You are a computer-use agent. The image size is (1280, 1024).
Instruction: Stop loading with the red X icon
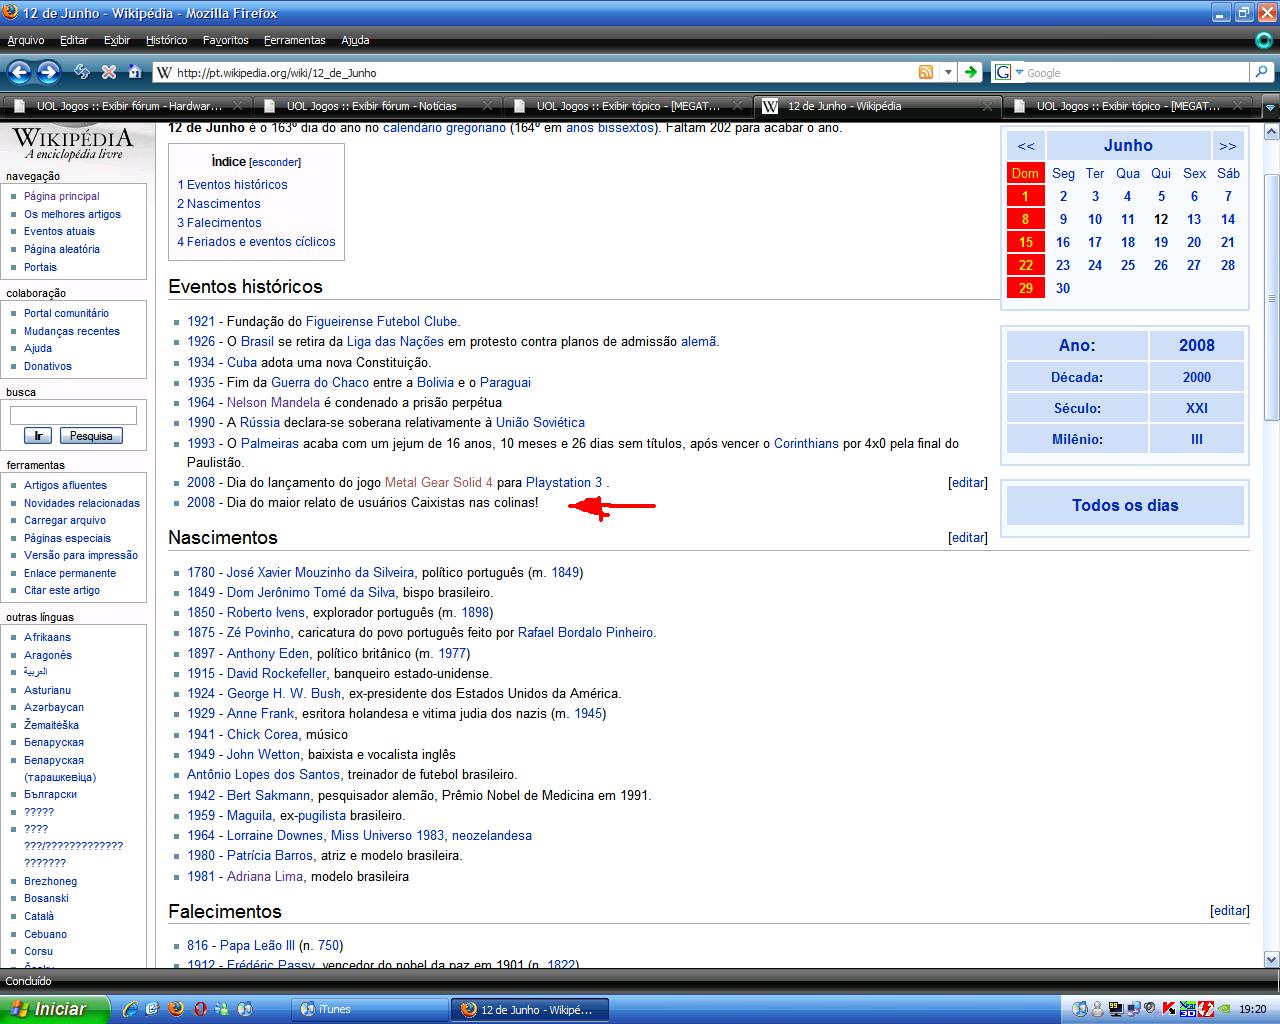tap(109, 72)
